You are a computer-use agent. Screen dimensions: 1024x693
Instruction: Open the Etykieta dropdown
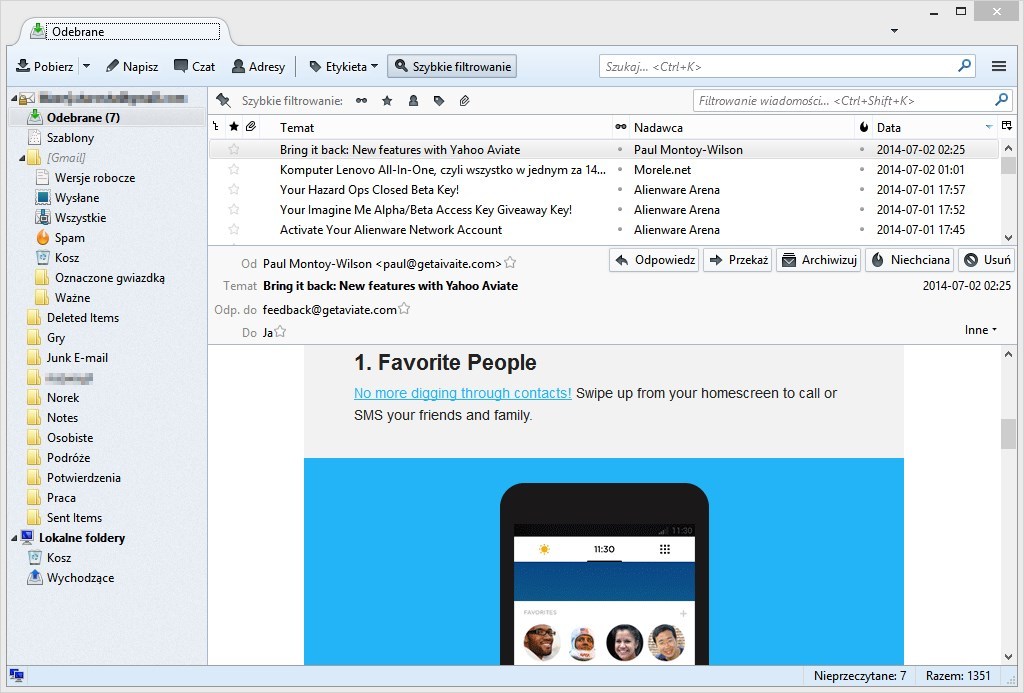[x=343, y=66]
